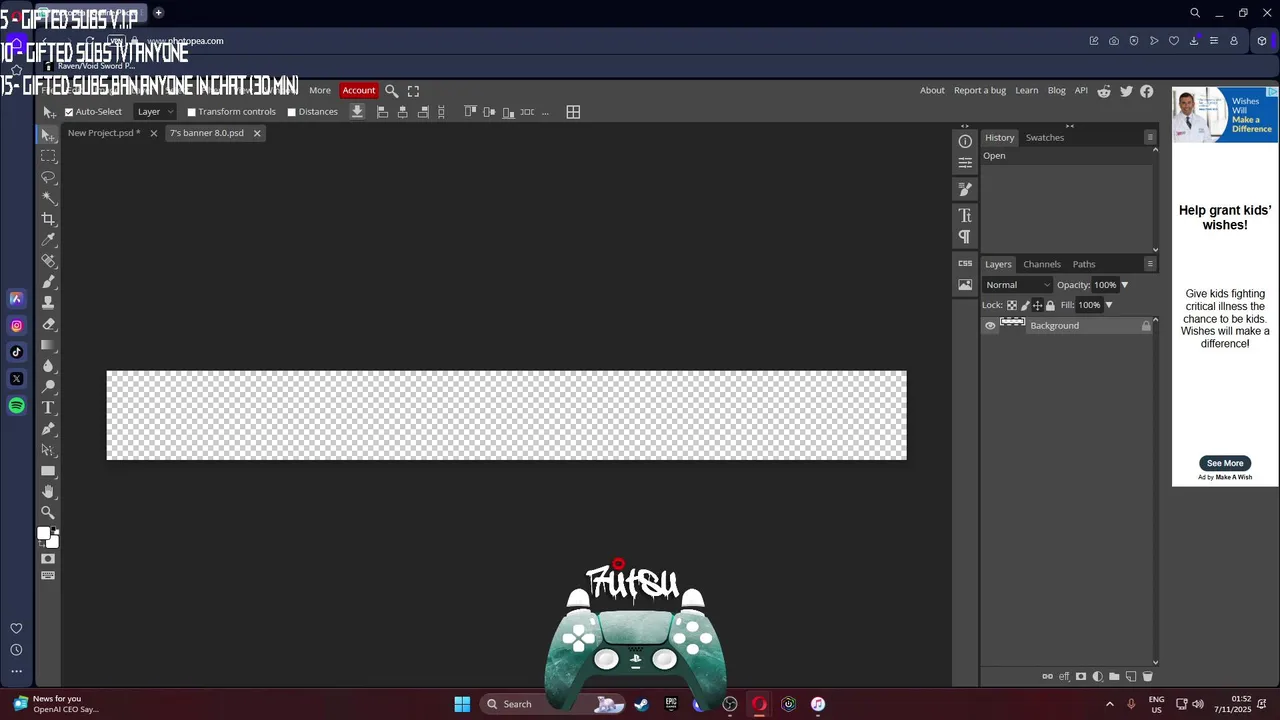This screenshot has height=720, width=1280.
Task: Select the Magic Wand tool
Action: [x=48, y=198]
